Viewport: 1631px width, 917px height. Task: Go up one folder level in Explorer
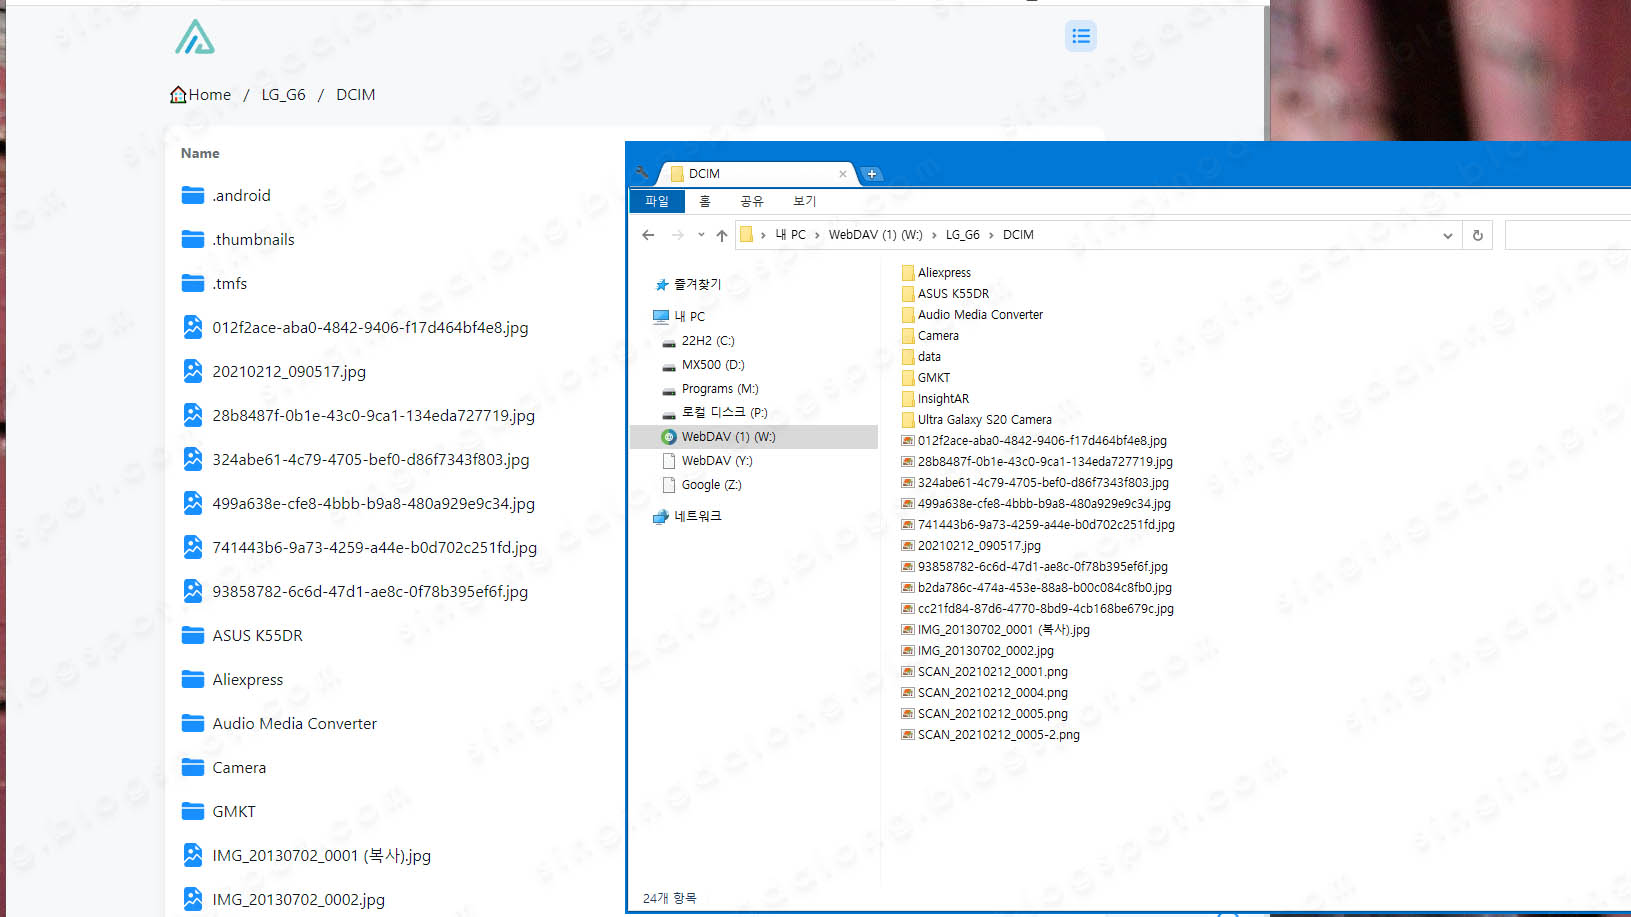(x=722, y=235)
